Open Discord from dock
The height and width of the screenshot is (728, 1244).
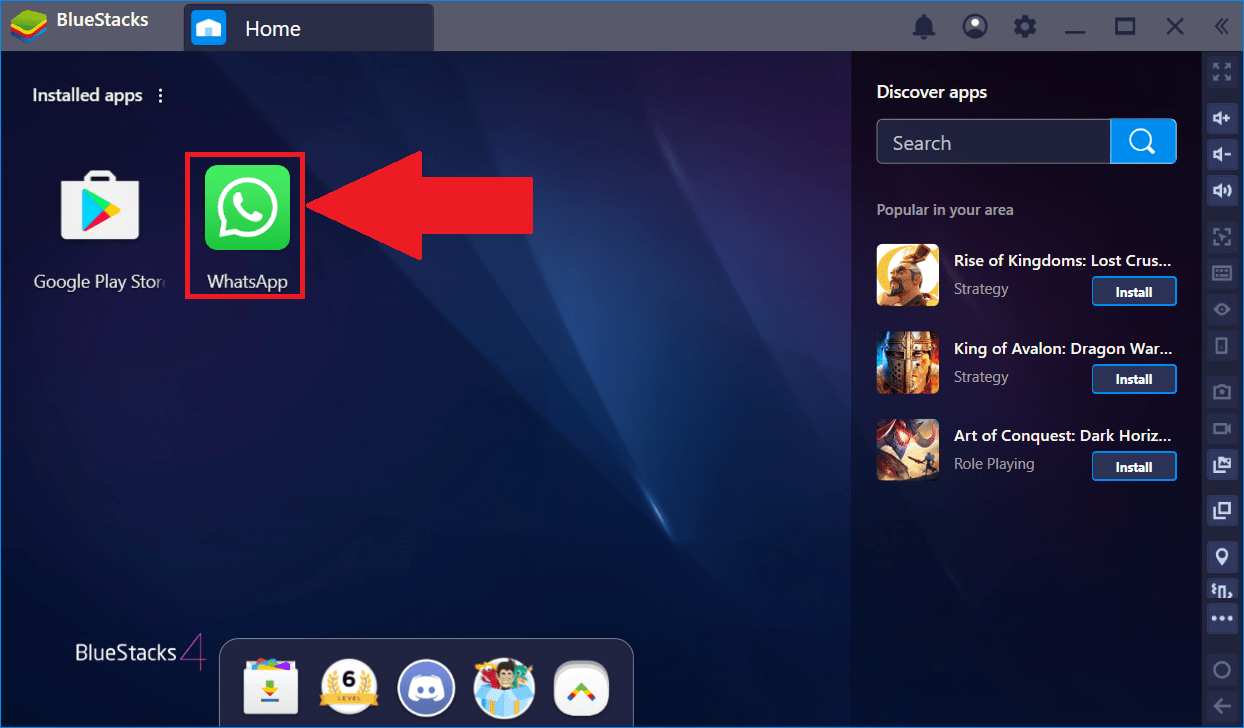pos(427,688)
